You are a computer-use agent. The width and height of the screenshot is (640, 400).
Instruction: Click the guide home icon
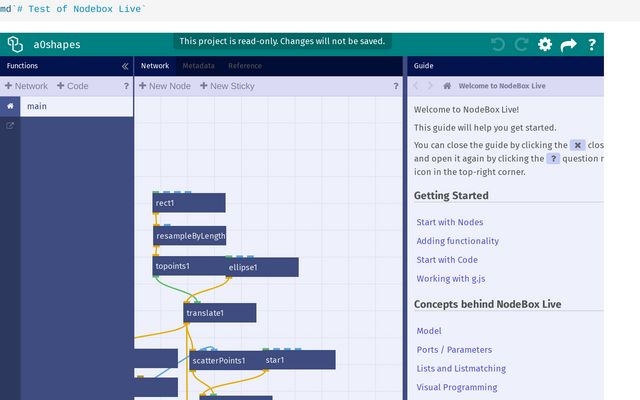click(x=447, y=86)
